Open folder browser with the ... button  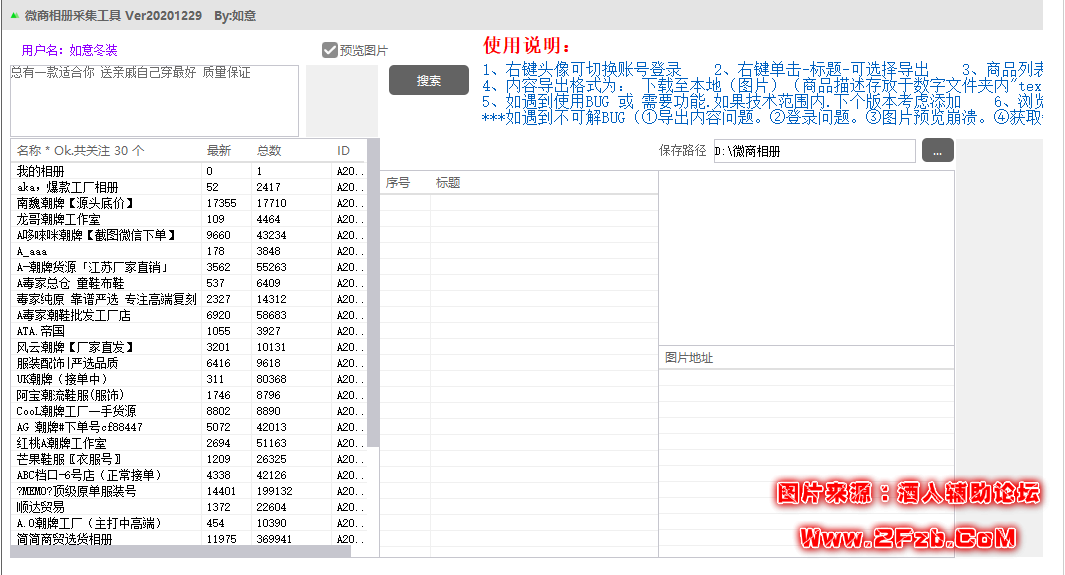(937, 151)
